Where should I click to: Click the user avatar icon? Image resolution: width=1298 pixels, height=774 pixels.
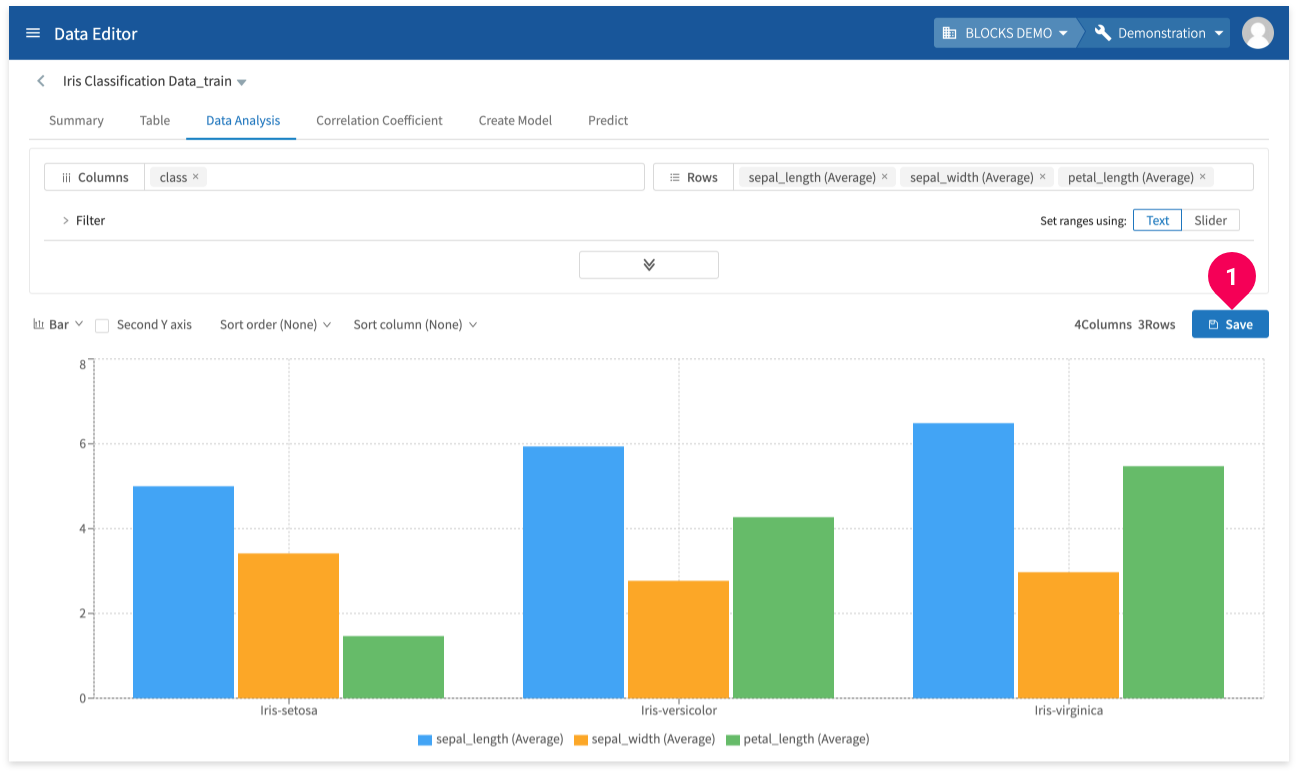[x=1257, y=33]
